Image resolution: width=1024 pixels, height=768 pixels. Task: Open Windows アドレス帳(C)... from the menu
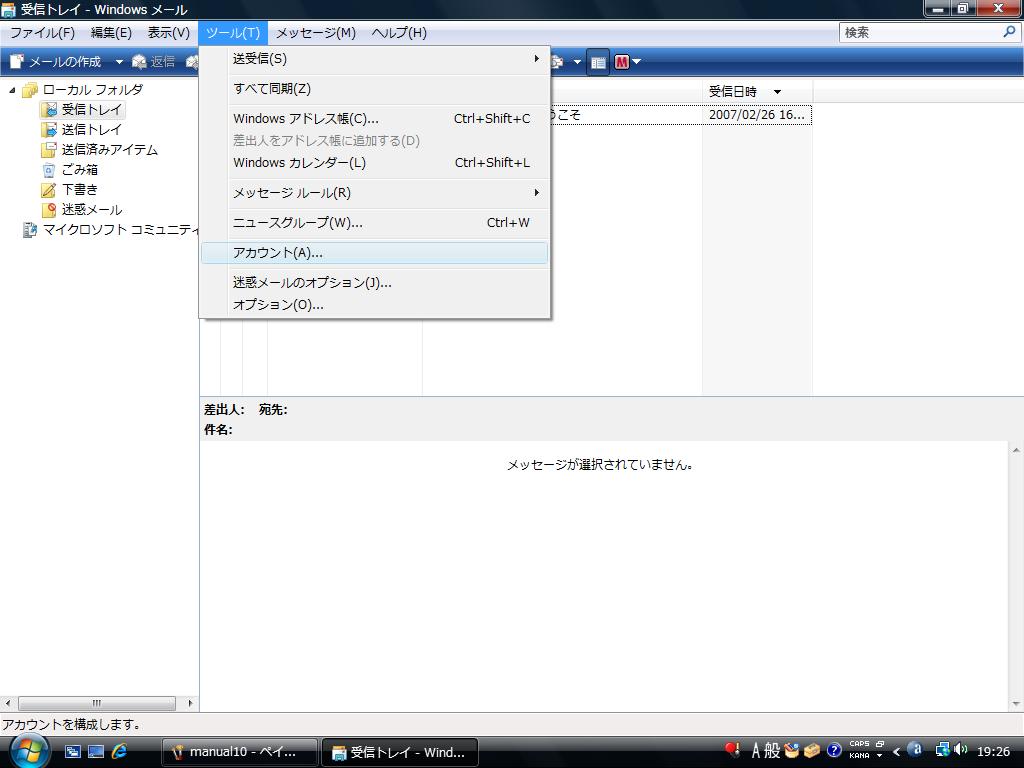375,119
